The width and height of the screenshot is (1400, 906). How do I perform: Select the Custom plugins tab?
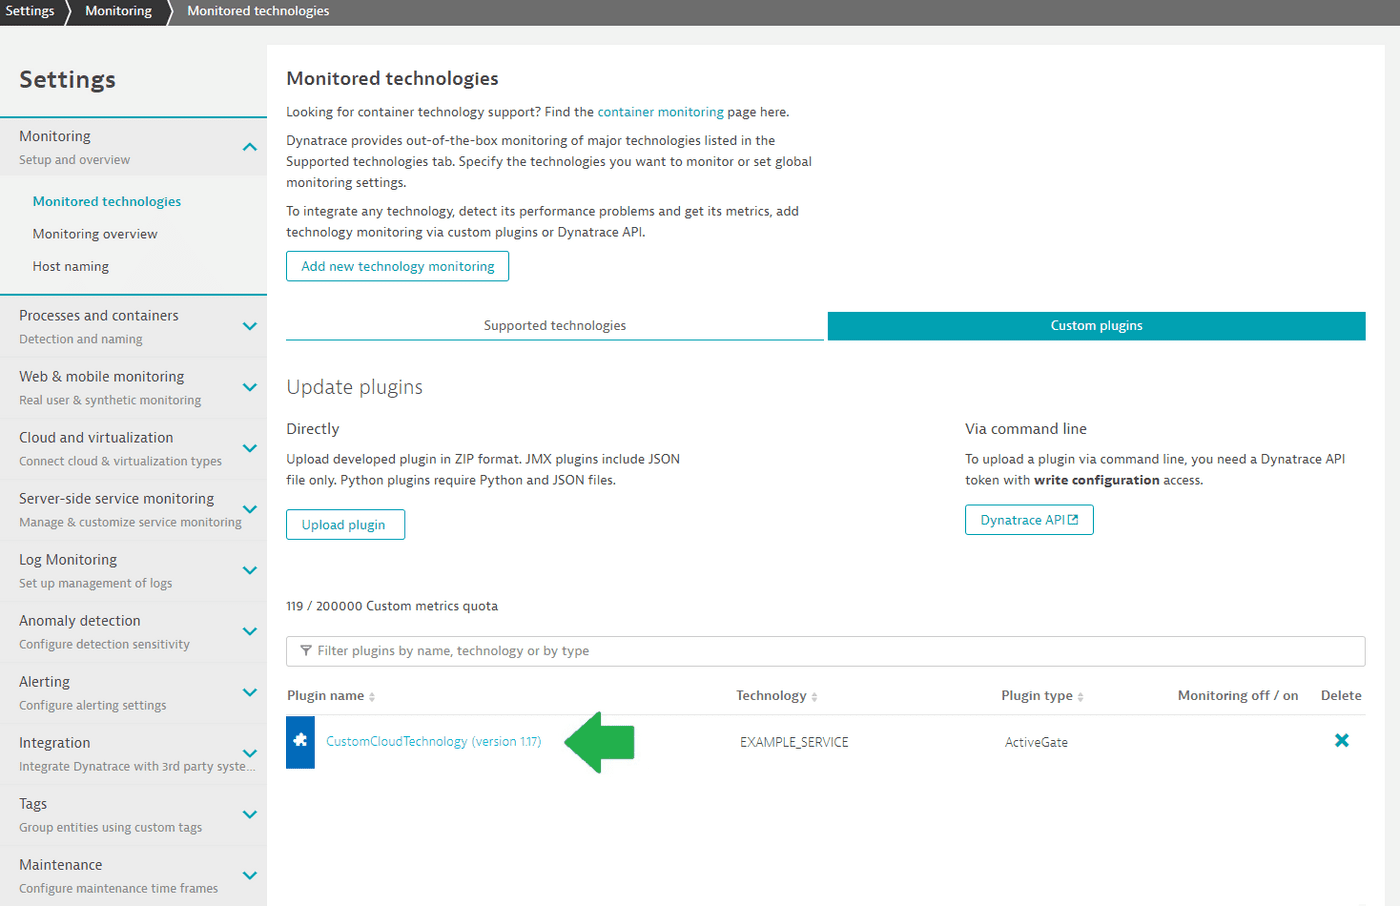pyautogui.click(x=1096, y=325)
